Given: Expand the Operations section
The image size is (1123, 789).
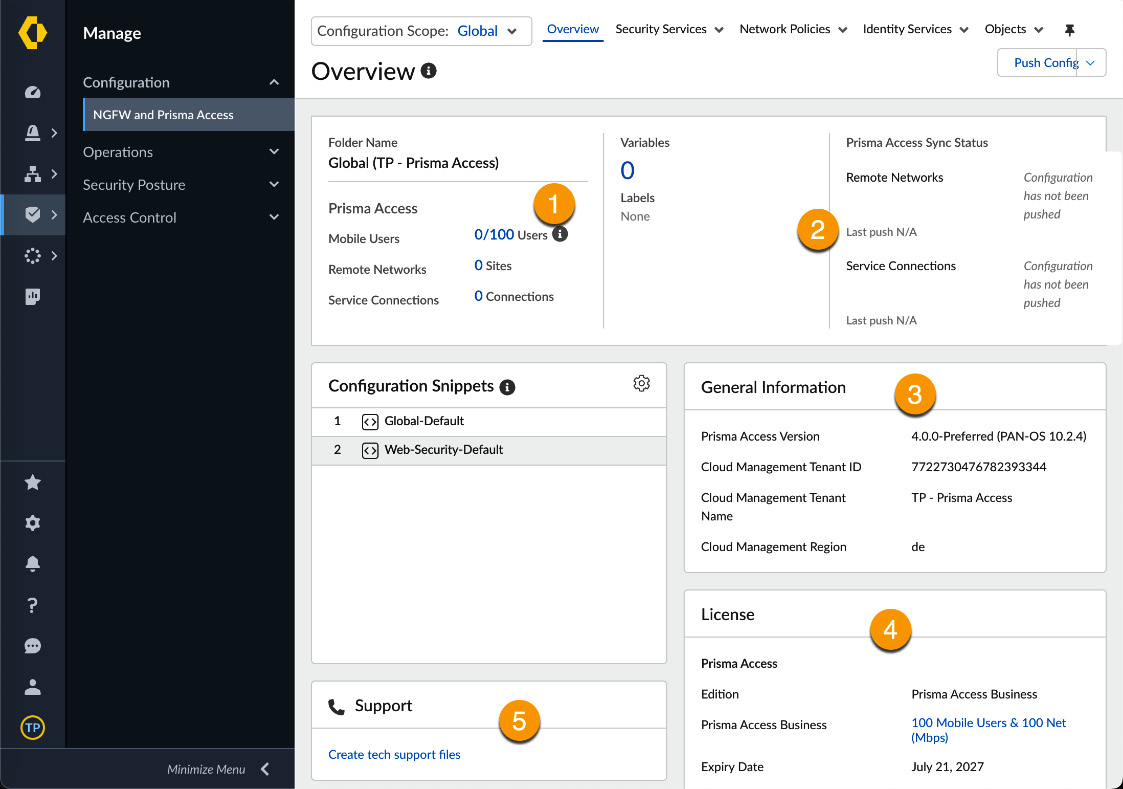Looking at the screenshot, I should pyautogui.click(x=274, y=152).
